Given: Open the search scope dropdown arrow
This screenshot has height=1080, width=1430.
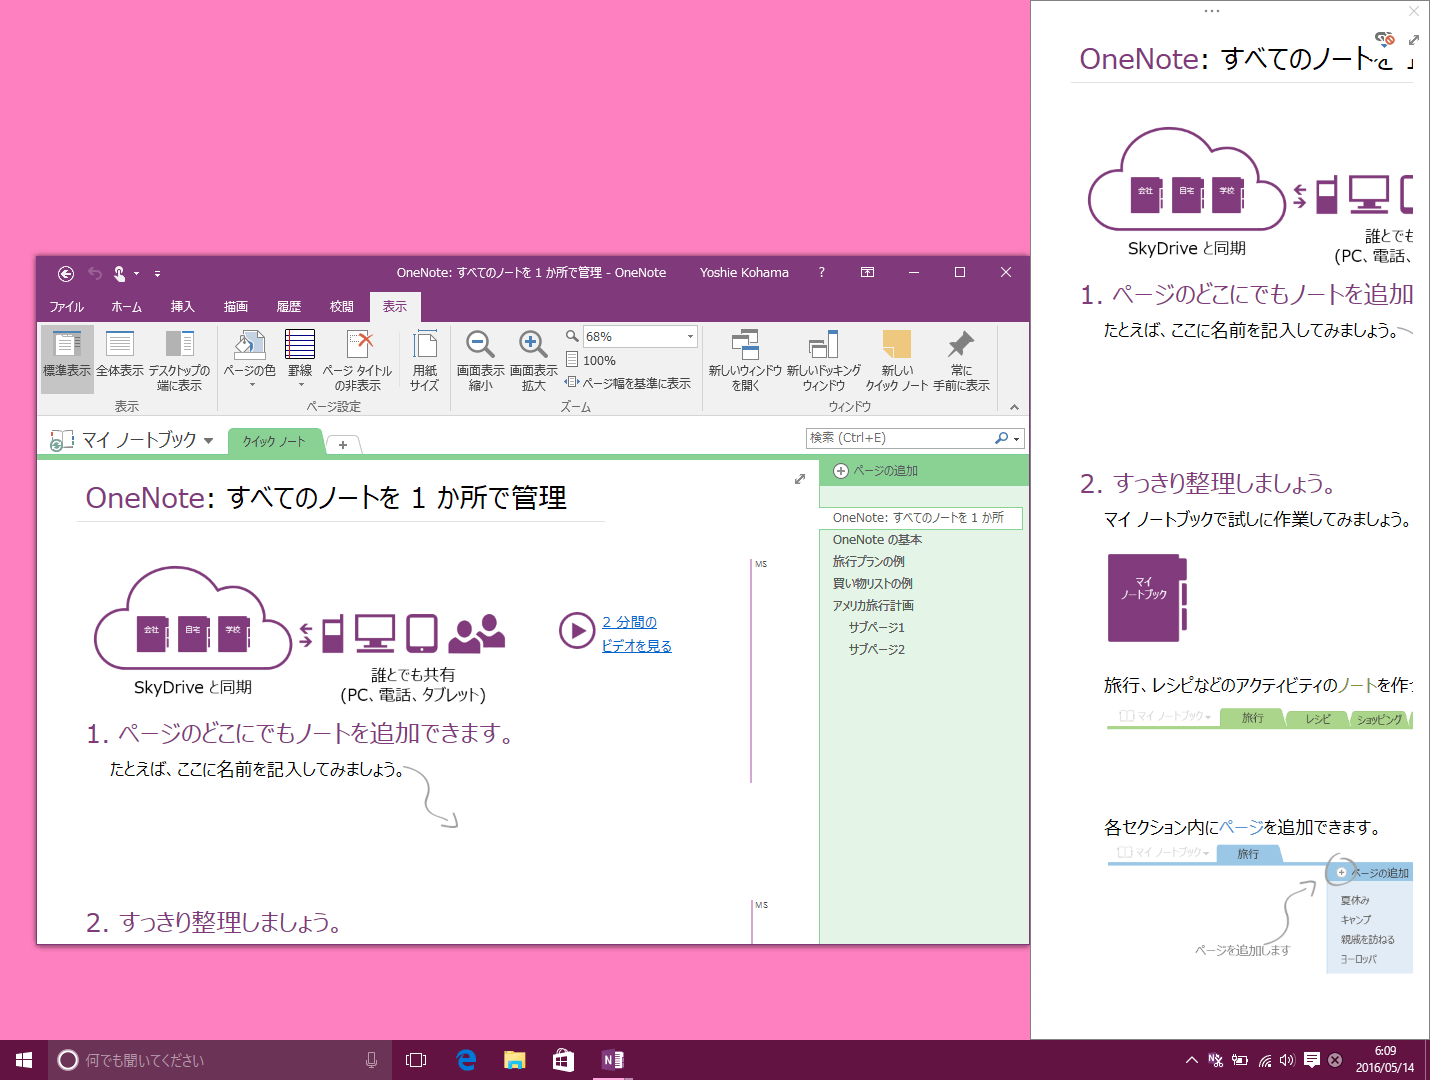Looking at the screenshot, I should coord(1016,439).
